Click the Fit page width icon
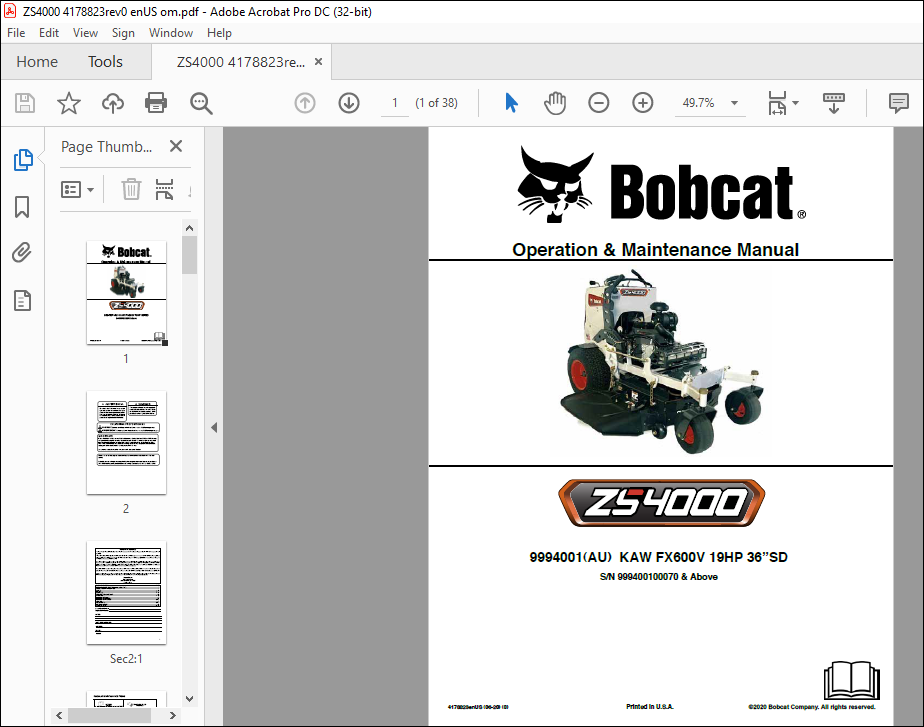 (777, 103)
